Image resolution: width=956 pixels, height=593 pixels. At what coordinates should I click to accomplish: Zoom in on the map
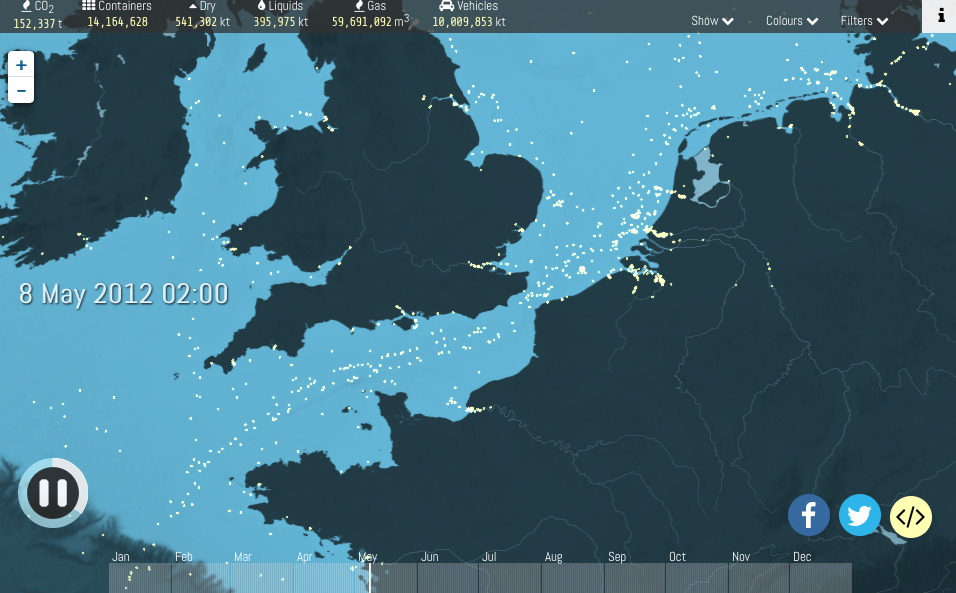pyautogui.click(x=21, y=65)
